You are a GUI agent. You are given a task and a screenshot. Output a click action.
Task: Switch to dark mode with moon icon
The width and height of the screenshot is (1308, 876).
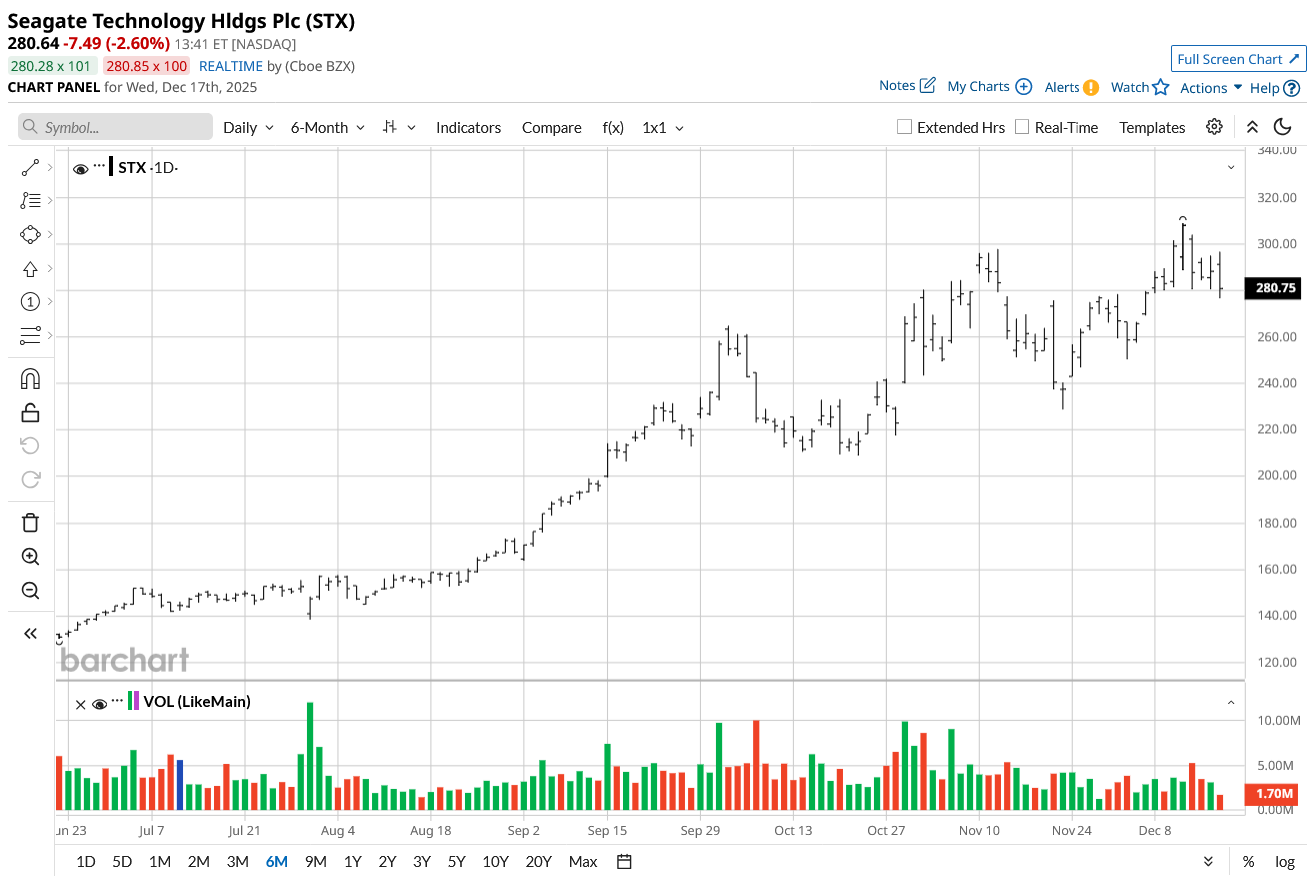point(1283,127)
